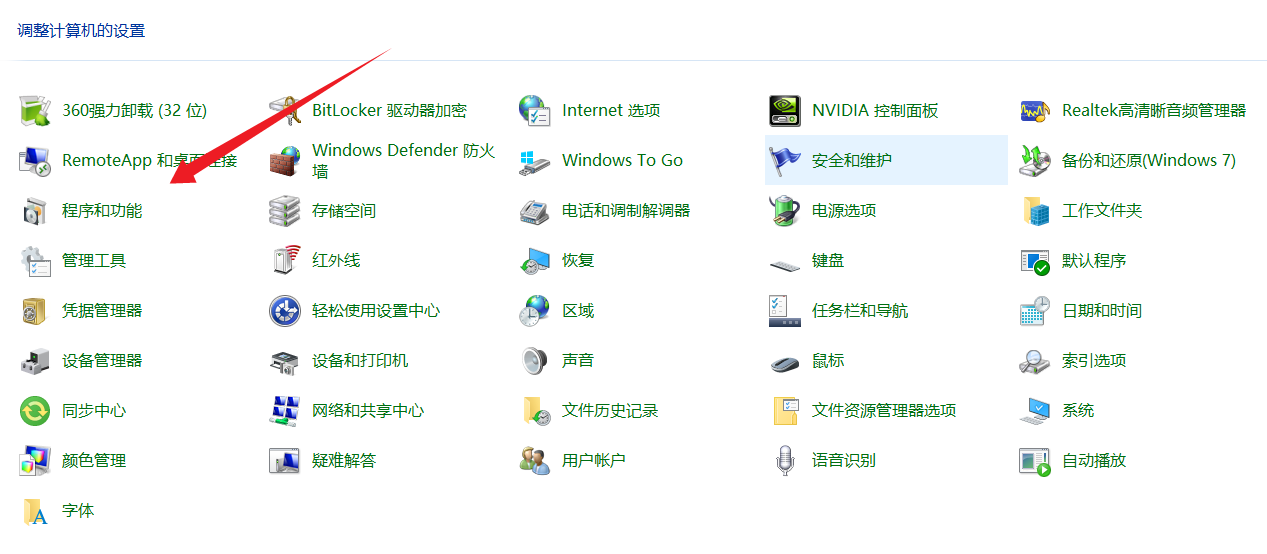Click the 管理工具 text link
This screenshot has width=1267, height=554.
pos(94,260)
